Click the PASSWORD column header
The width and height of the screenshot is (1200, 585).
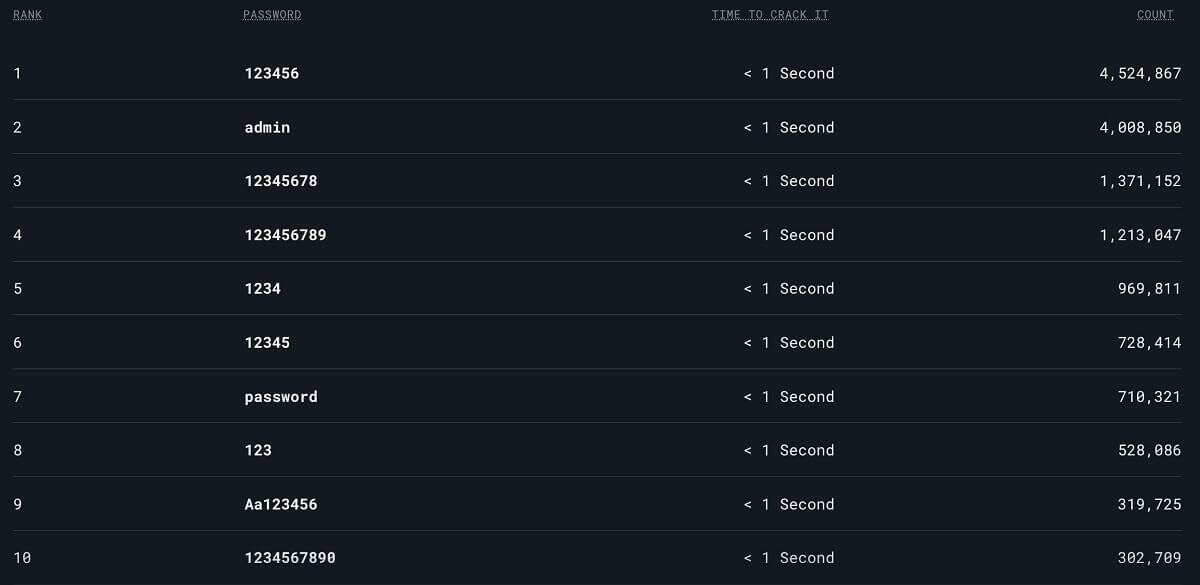[x=272, y=15]
